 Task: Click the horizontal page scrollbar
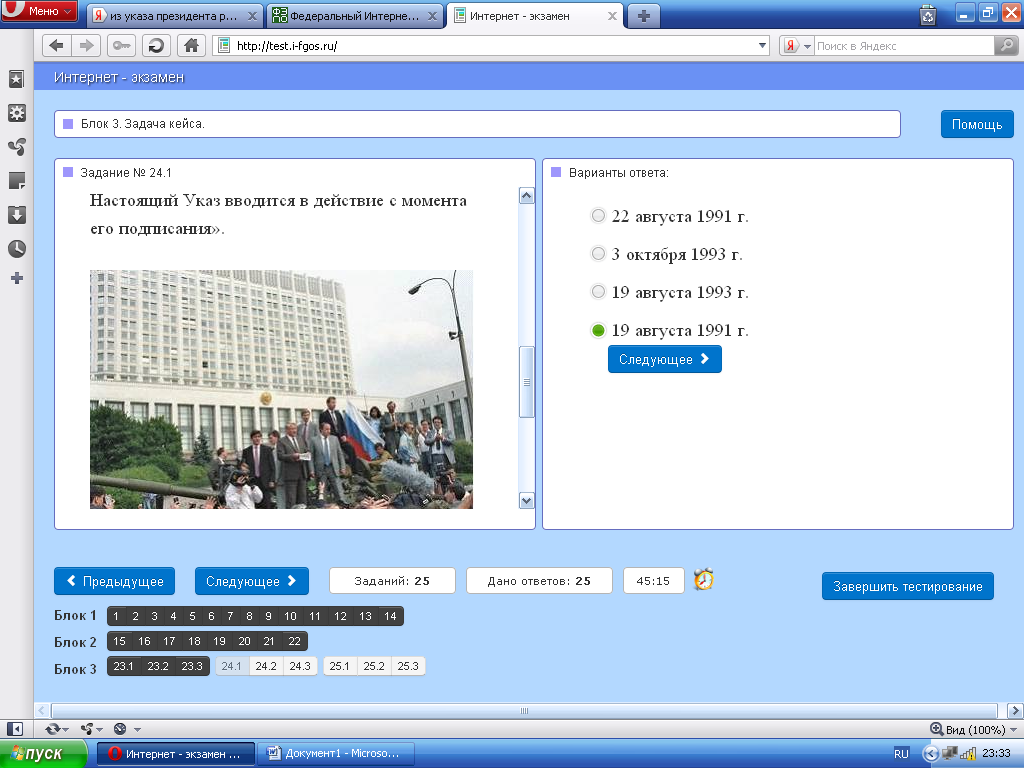524,711
